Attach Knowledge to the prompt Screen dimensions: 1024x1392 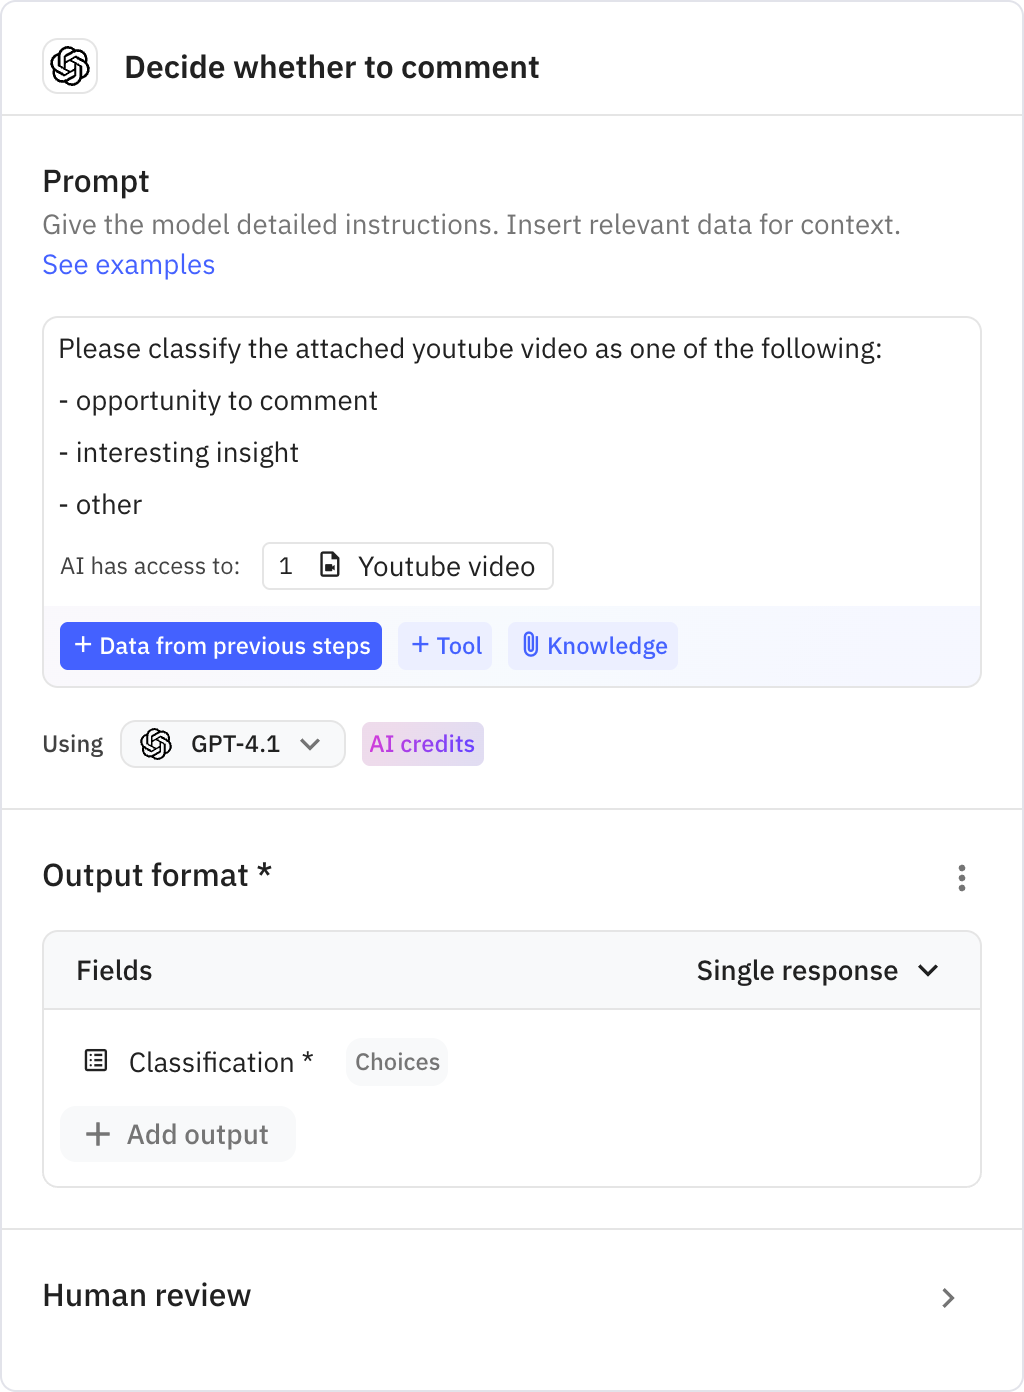pyautogui.click(x=592, y=645)
